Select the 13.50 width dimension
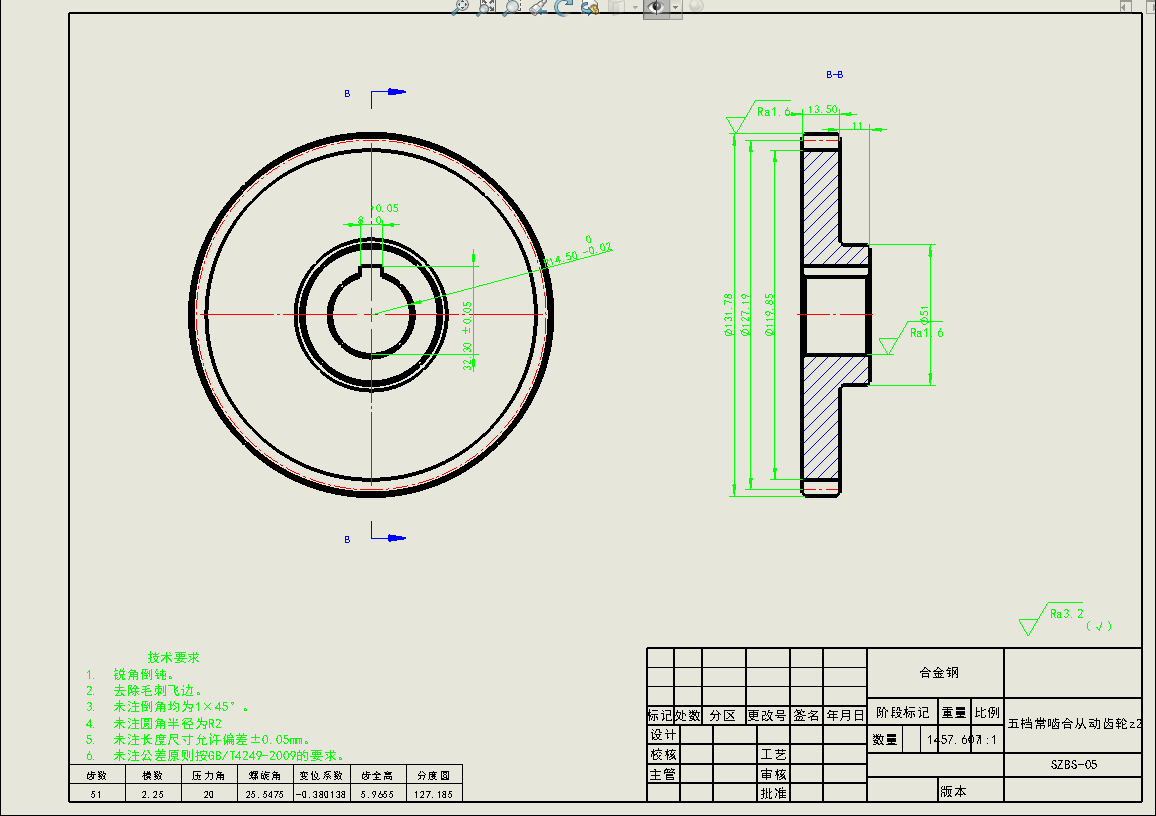The height and width of the screenshot is (816, 1156). (821, 109)
